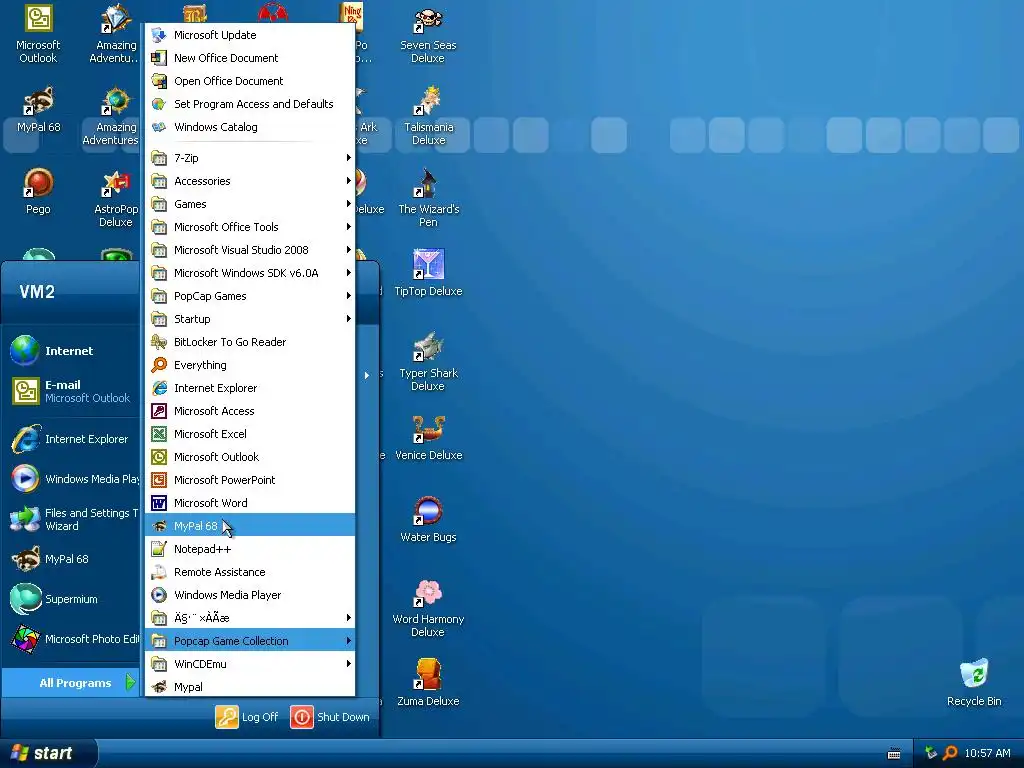
Task: Expand the 7-Zip program folder
Action: (x=250, y=158)
